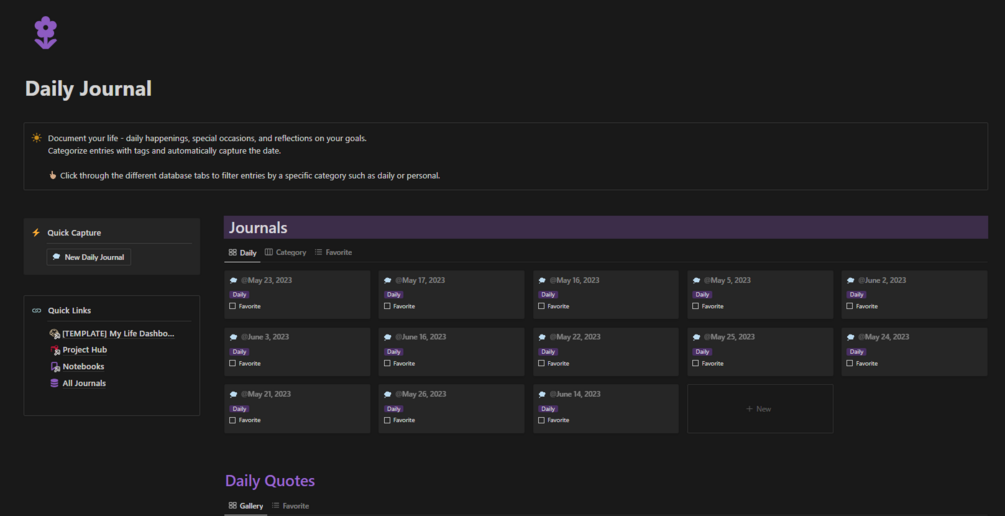The width and height of the screenshot is (1005, 516).
Task: Click the sun icon in the callout
Action: (x=37, y=138)
